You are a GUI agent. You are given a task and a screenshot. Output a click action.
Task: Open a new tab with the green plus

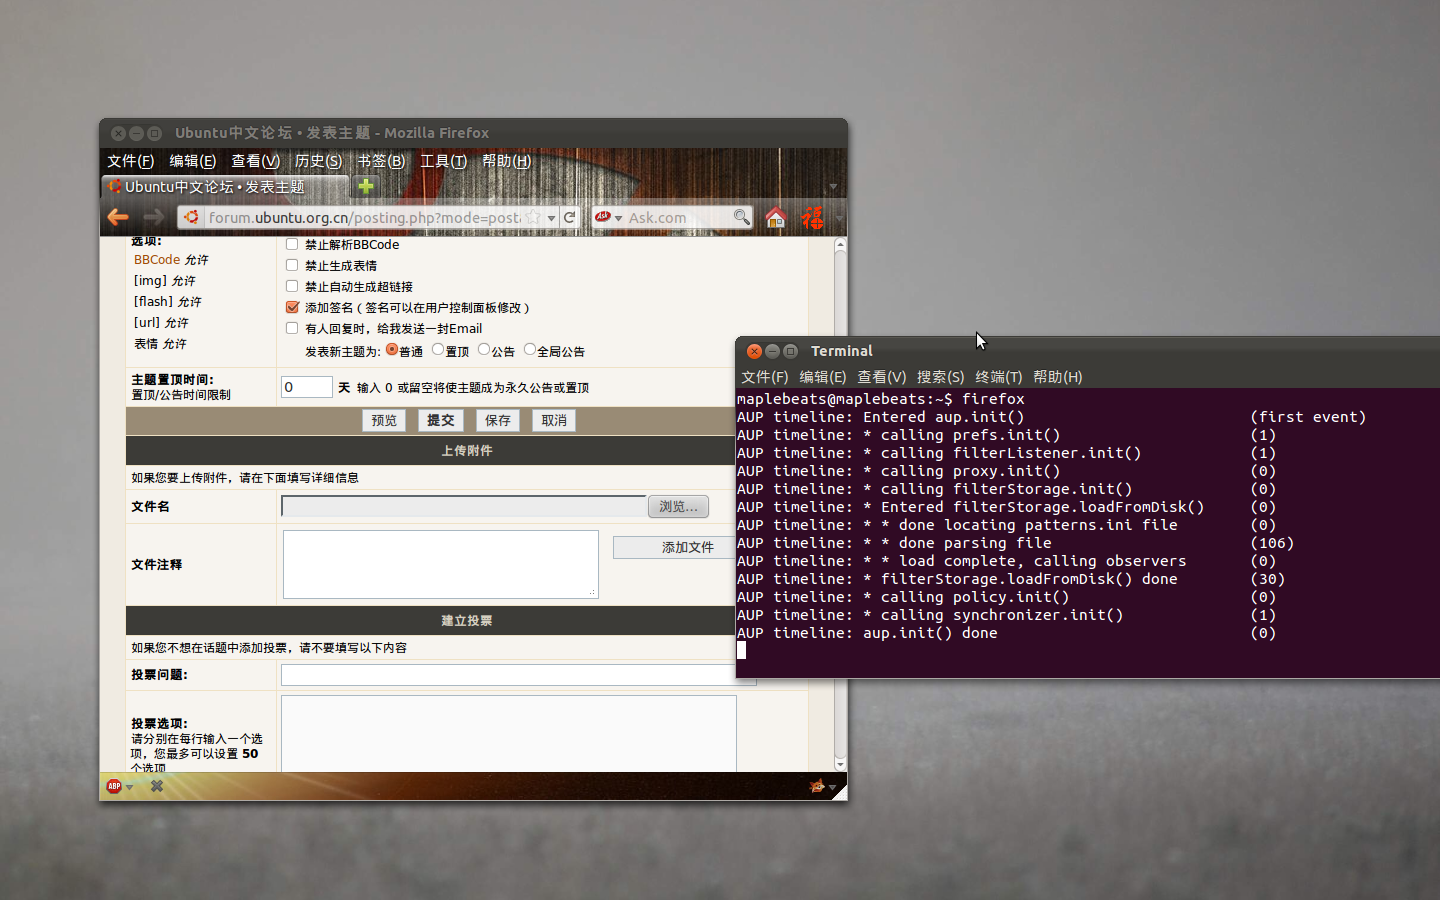[x=366, y=186]
